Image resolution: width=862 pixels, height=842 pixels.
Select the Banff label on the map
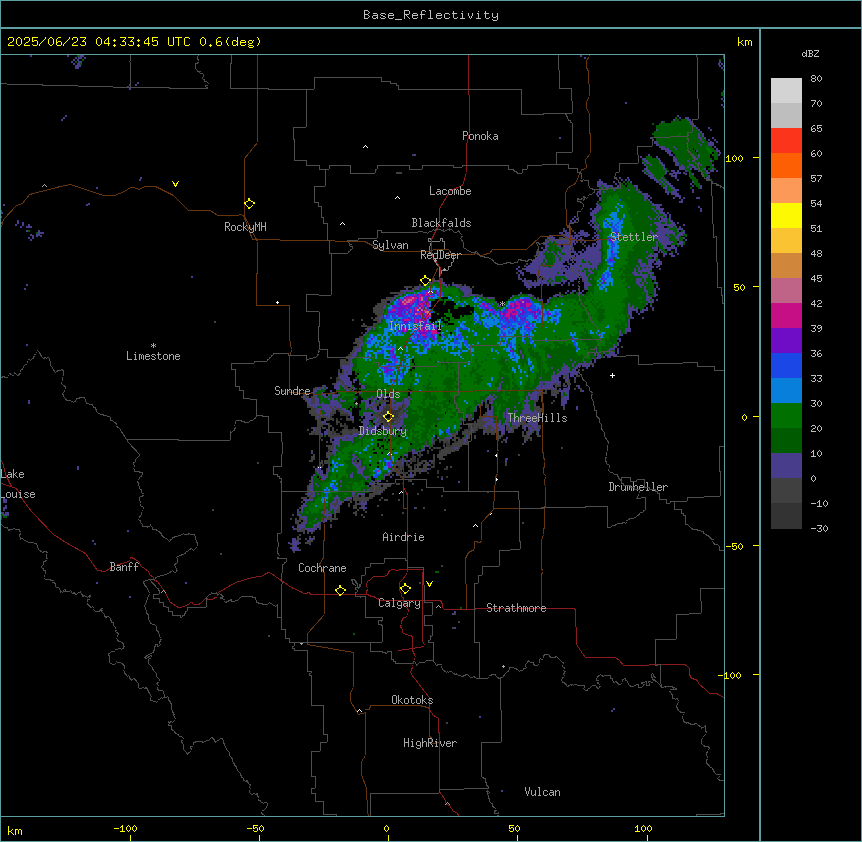click(x=124, y=567)
